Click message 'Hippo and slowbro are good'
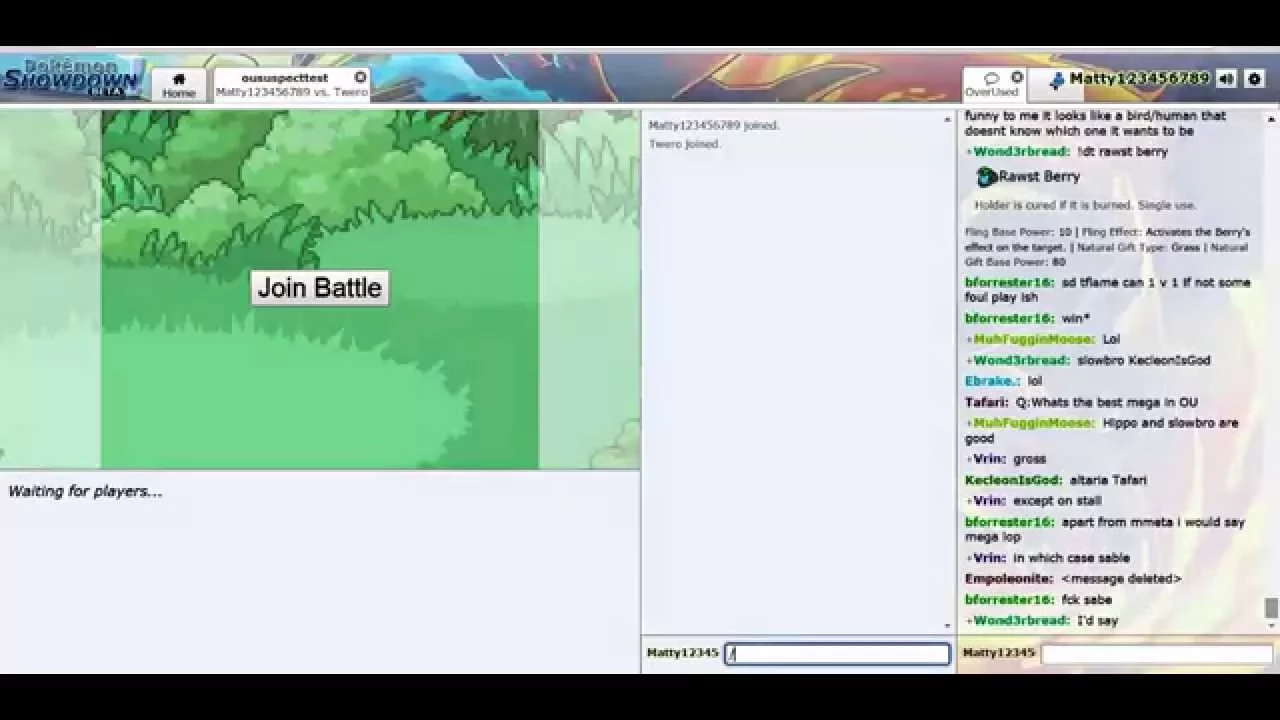 (x=1101, y=431)
